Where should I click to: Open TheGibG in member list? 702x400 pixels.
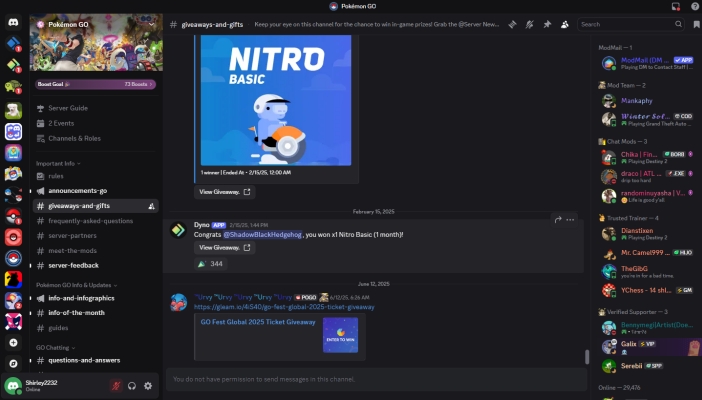(650, 271)
